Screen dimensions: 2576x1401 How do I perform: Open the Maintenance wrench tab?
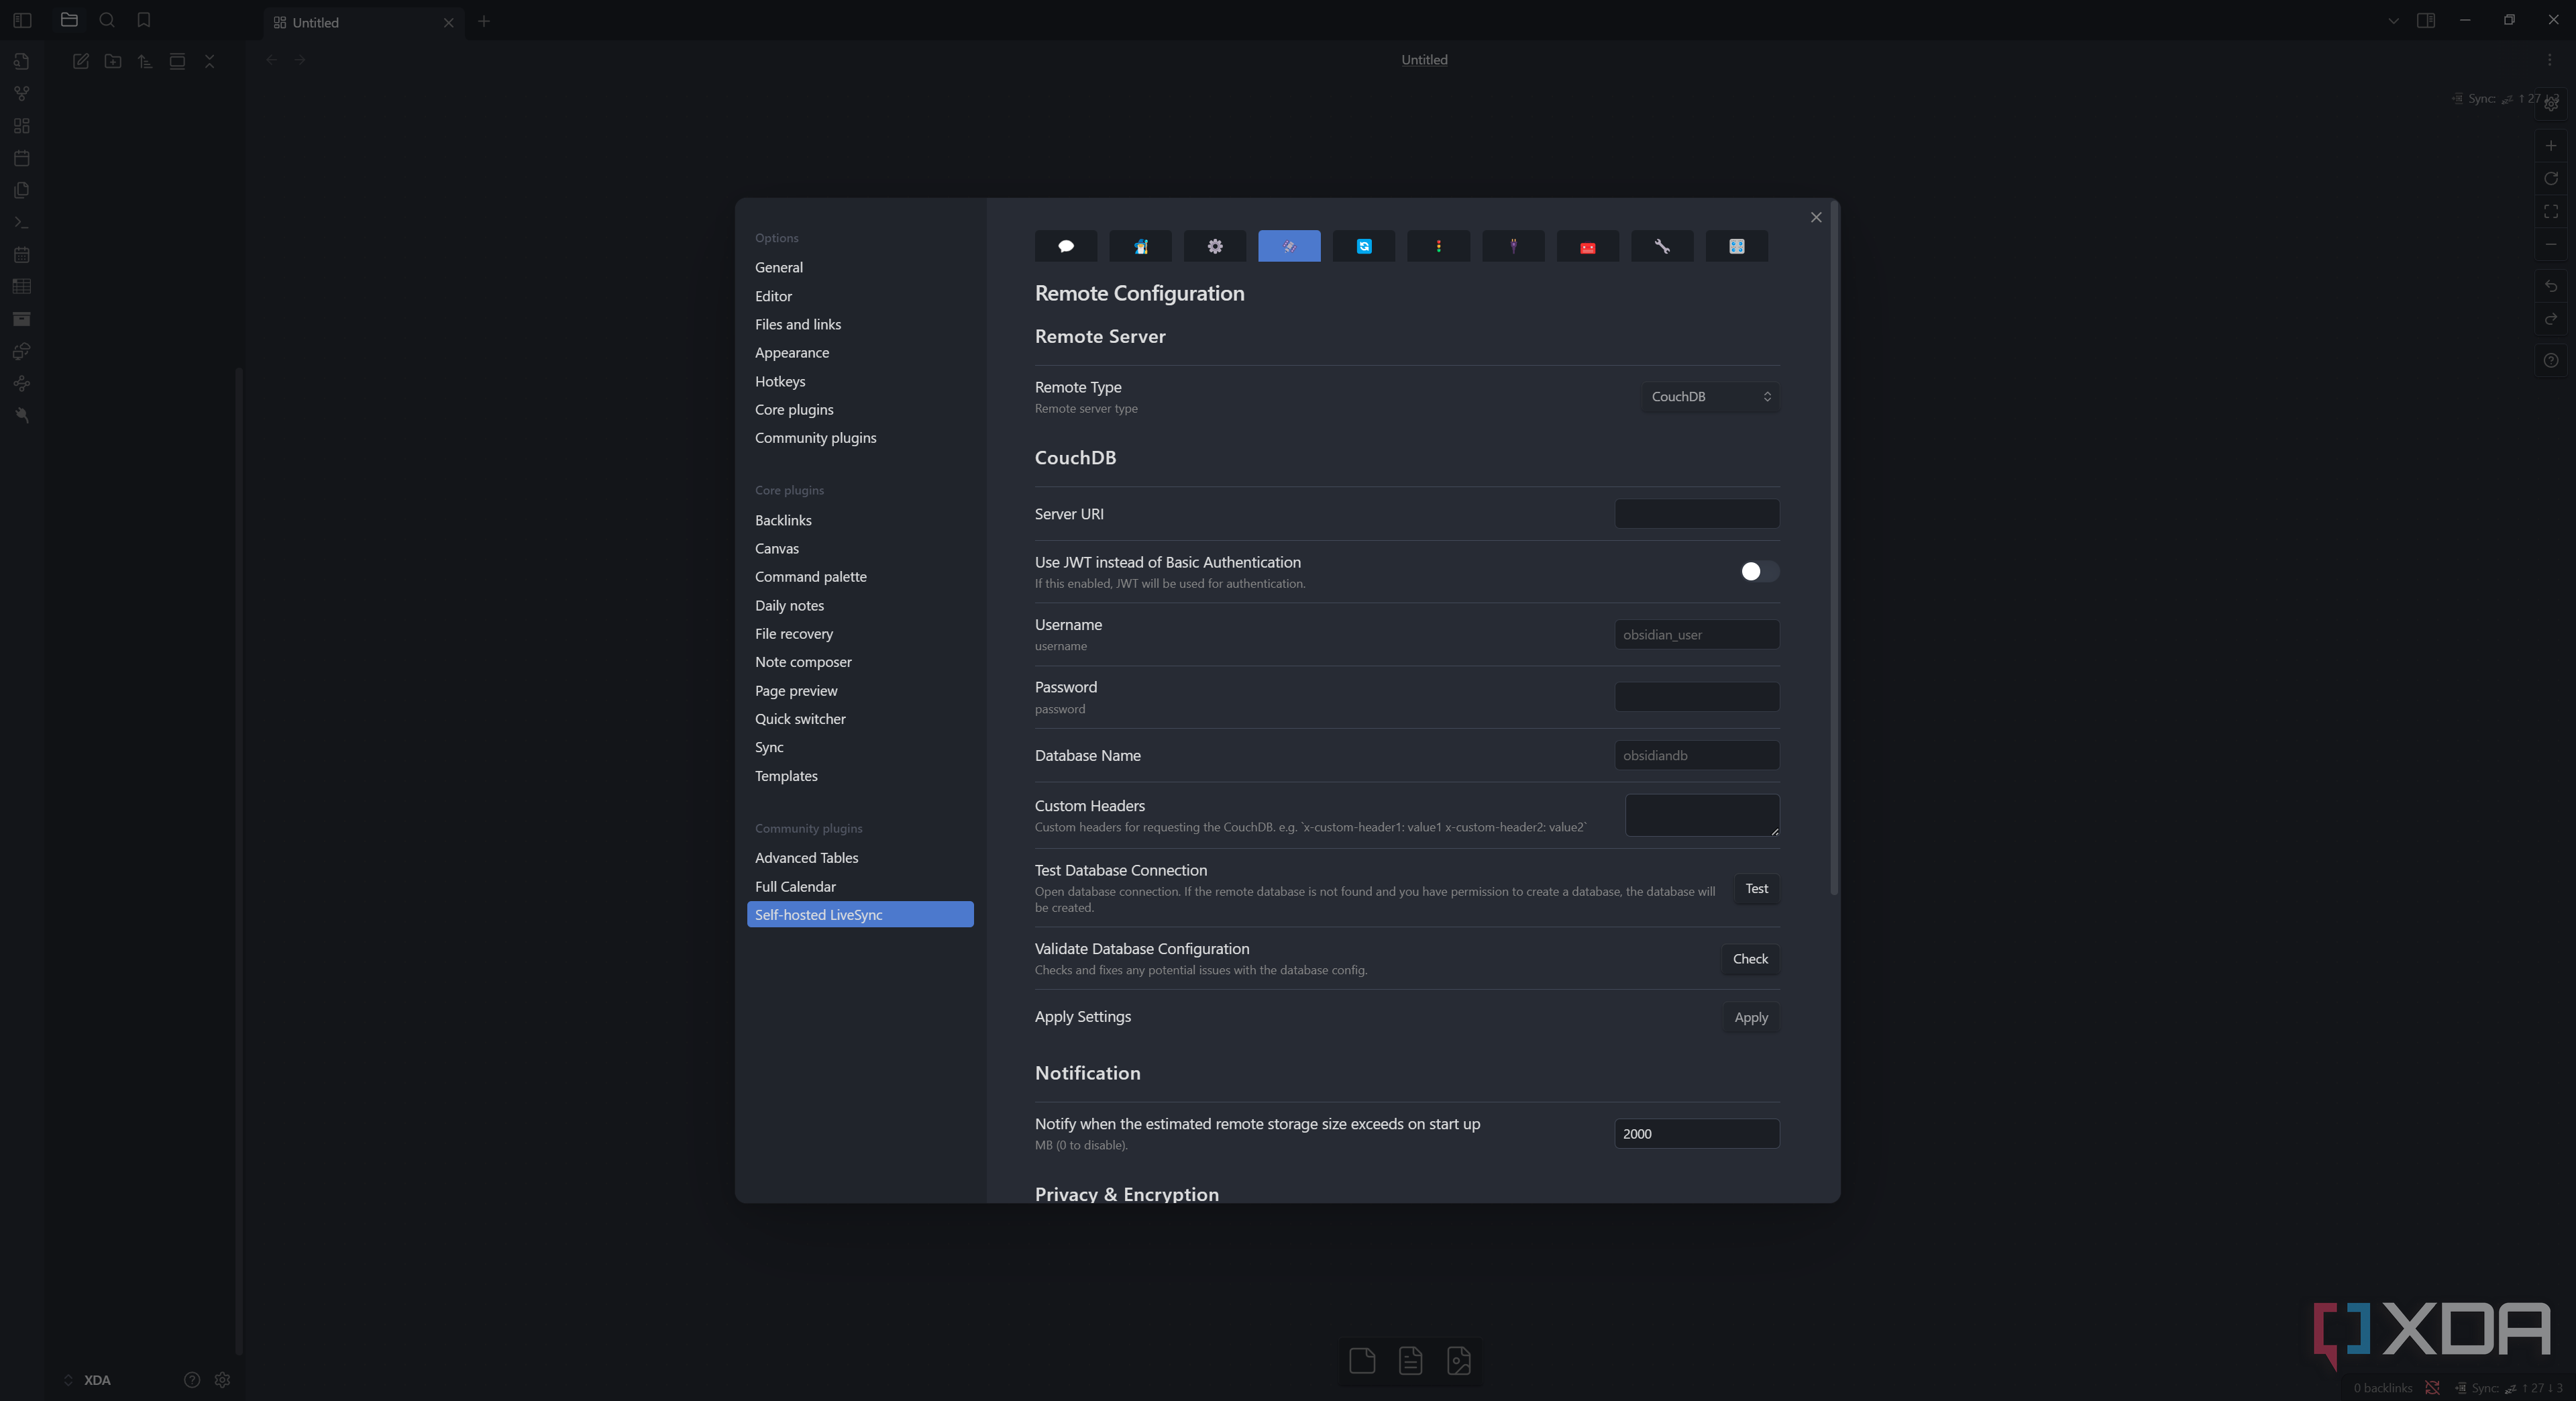click(1662, 247)
